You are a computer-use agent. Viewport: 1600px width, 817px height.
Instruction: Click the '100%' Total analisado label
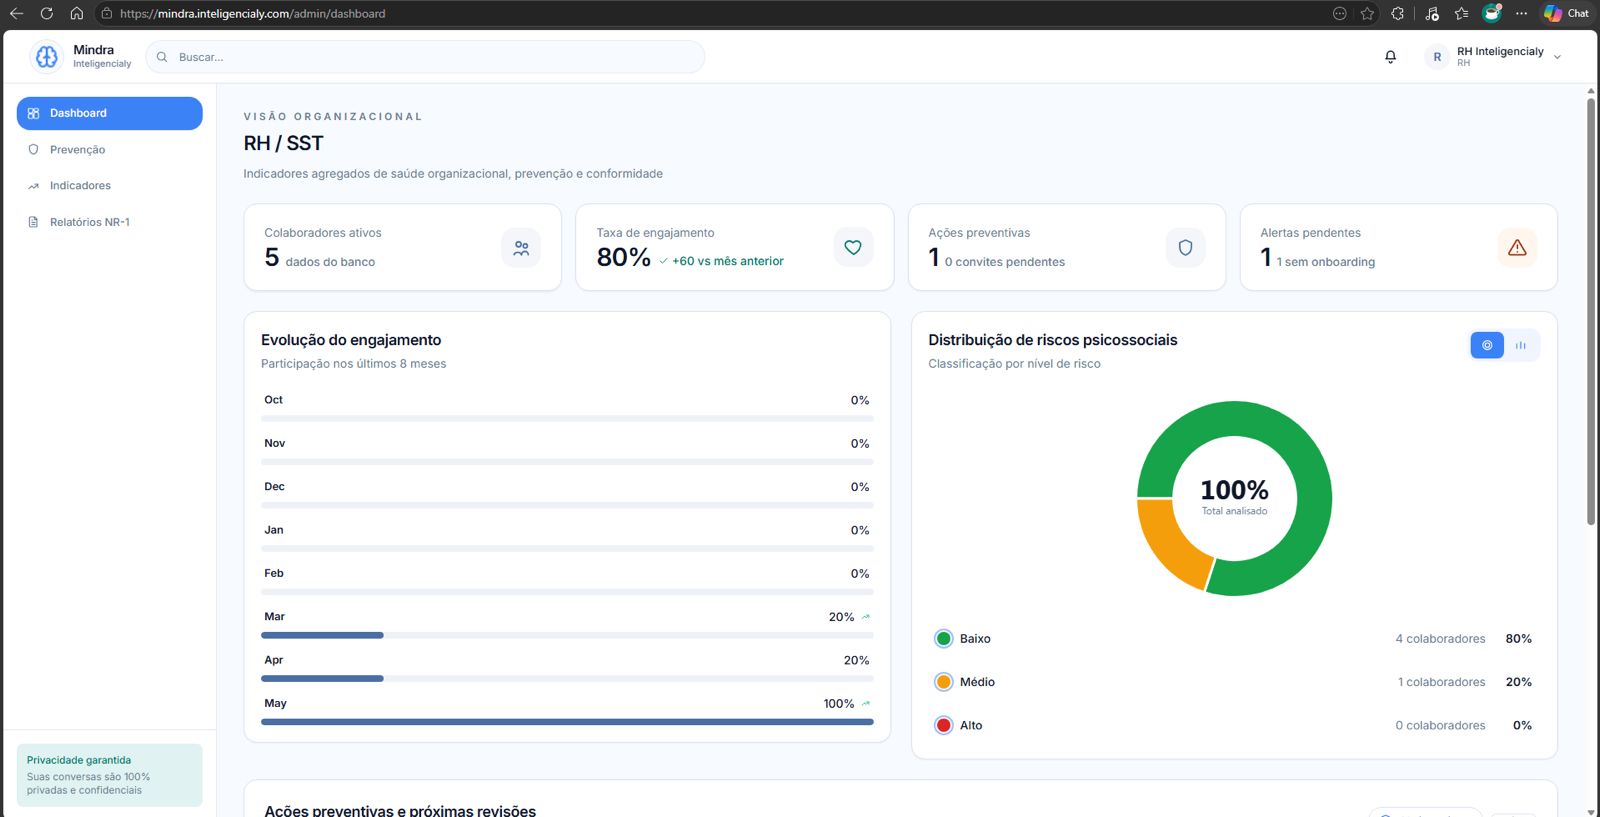1234,490
